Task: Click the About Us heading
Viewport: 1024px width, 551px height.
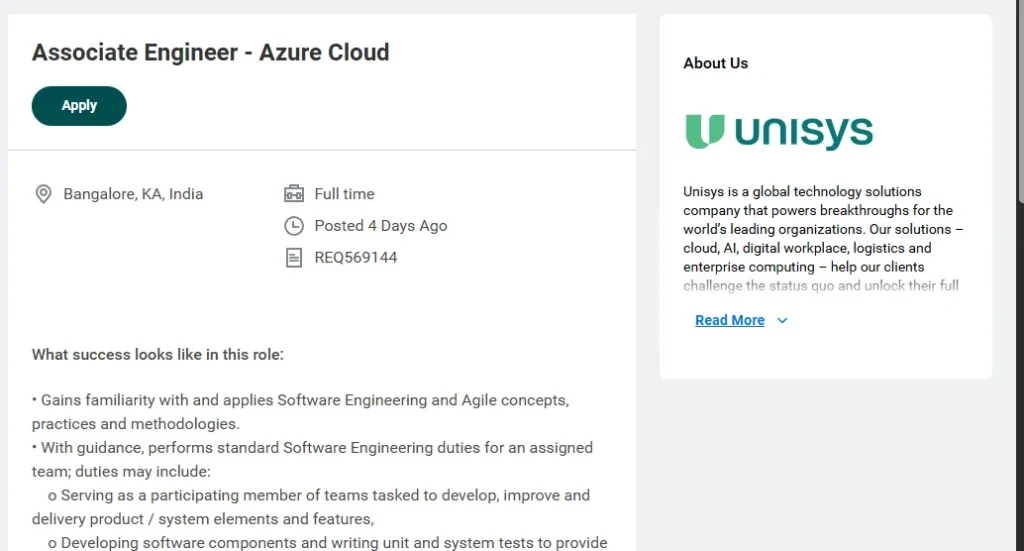Action: (715, 63)
